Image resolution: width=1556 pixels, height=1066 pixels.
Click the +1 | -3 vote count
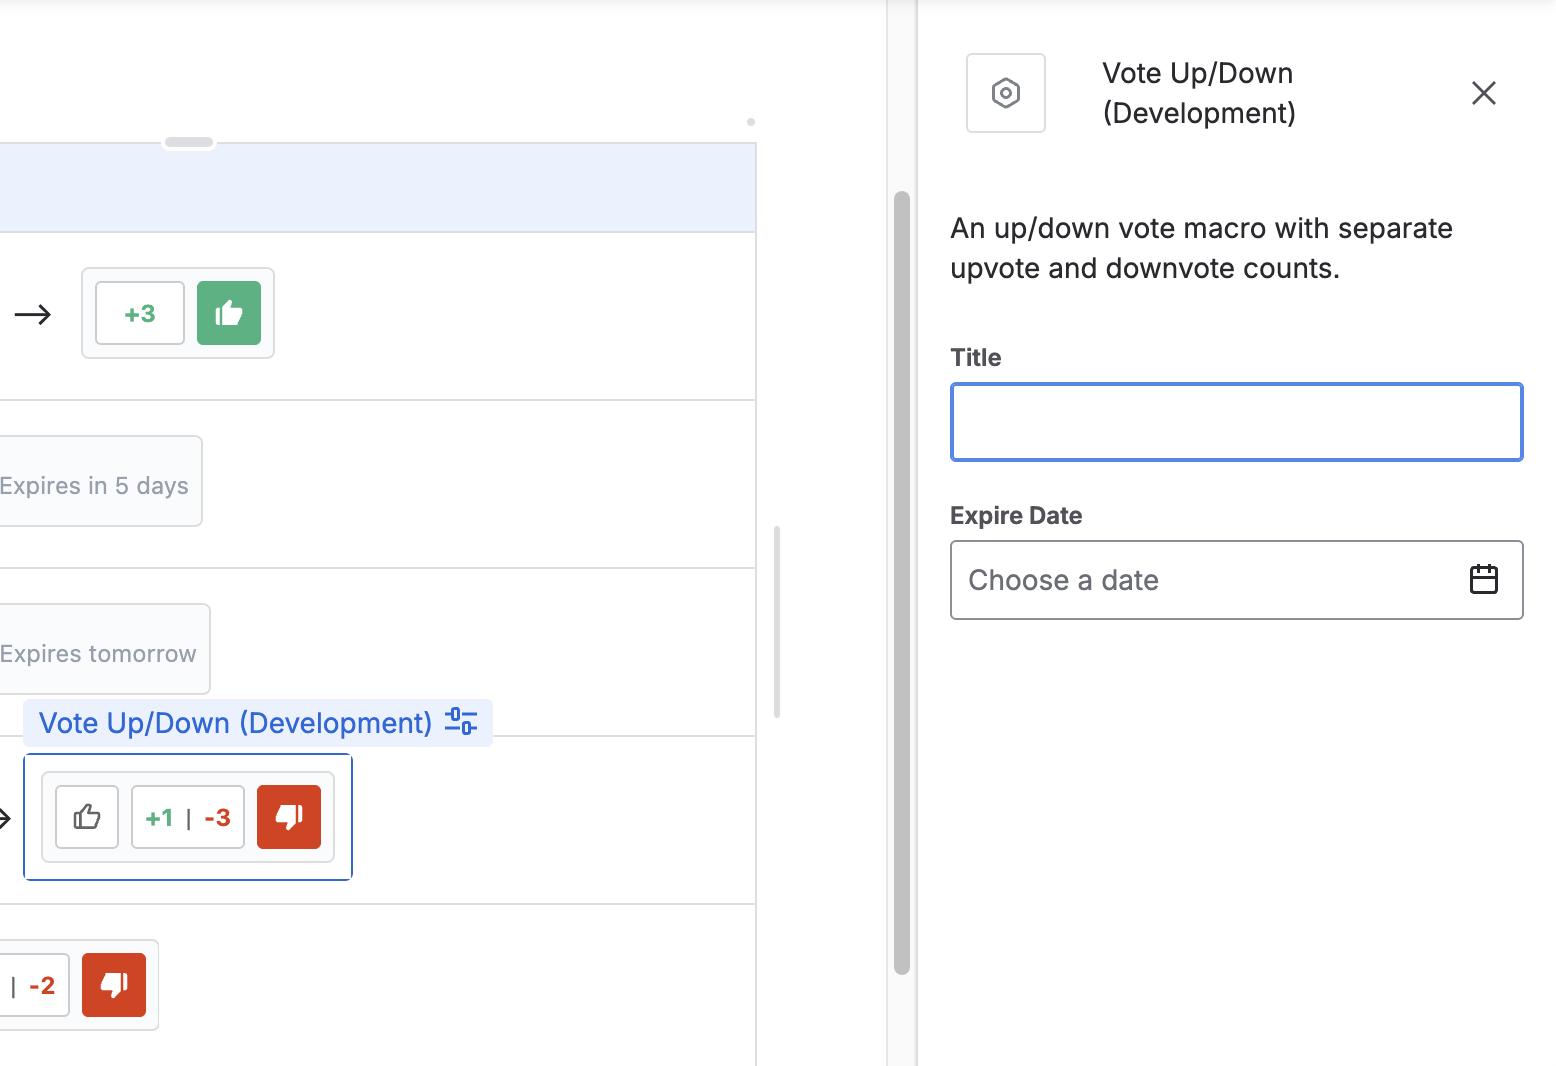coord(187,817)
